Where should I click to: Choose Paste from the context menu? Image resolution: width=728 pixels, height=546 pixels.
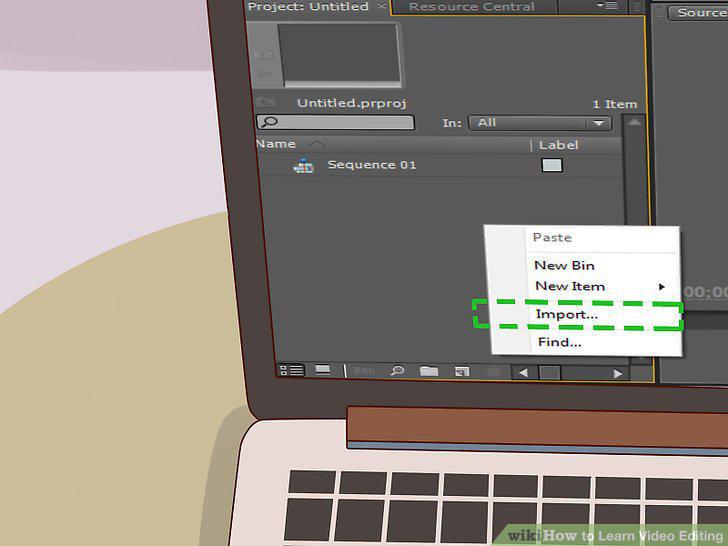tap(552, 238)
